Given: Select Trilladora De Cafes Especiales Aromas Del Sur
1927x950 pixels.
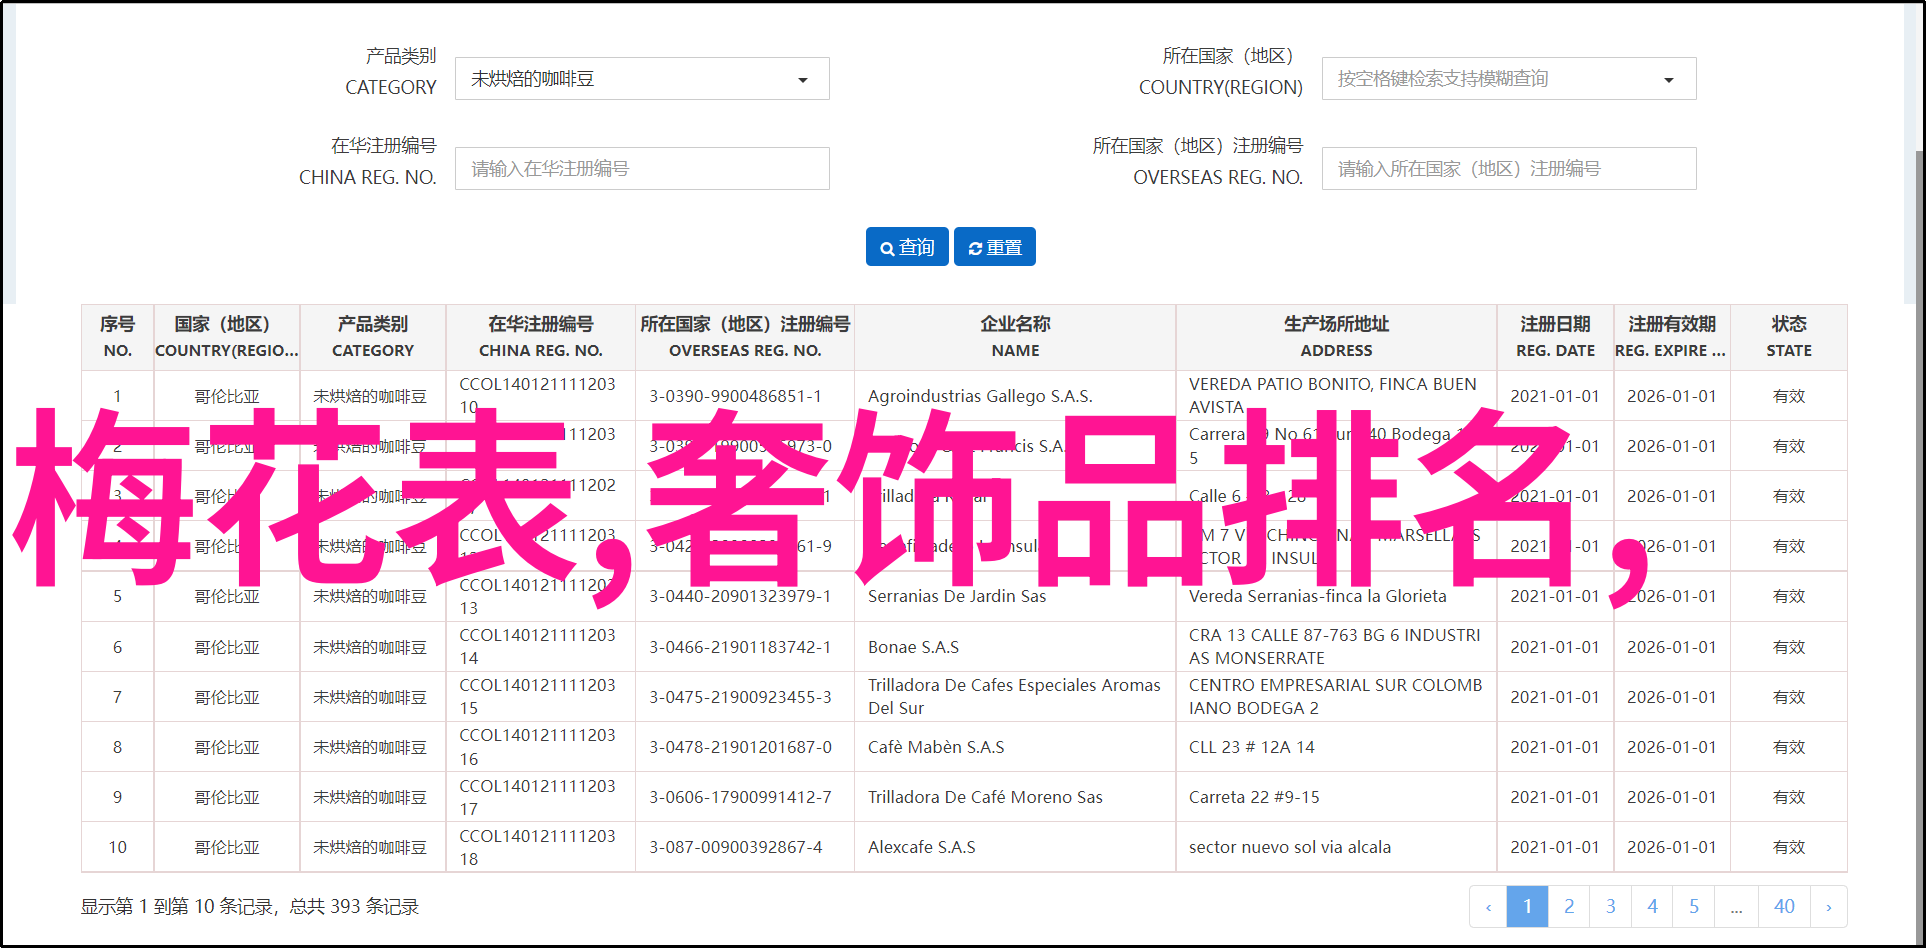Looking at the screenshot, I should click(x=1014, y=697).
